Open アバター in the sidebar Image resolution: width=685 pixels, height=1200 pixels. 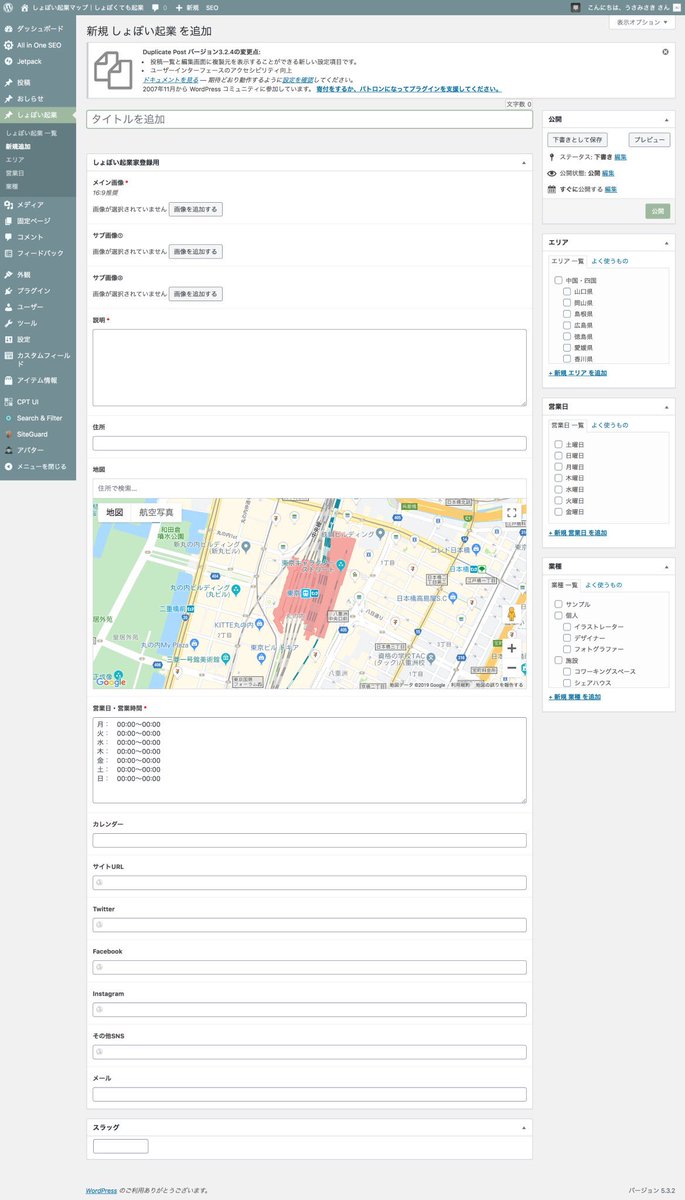(x=38, y=450)
